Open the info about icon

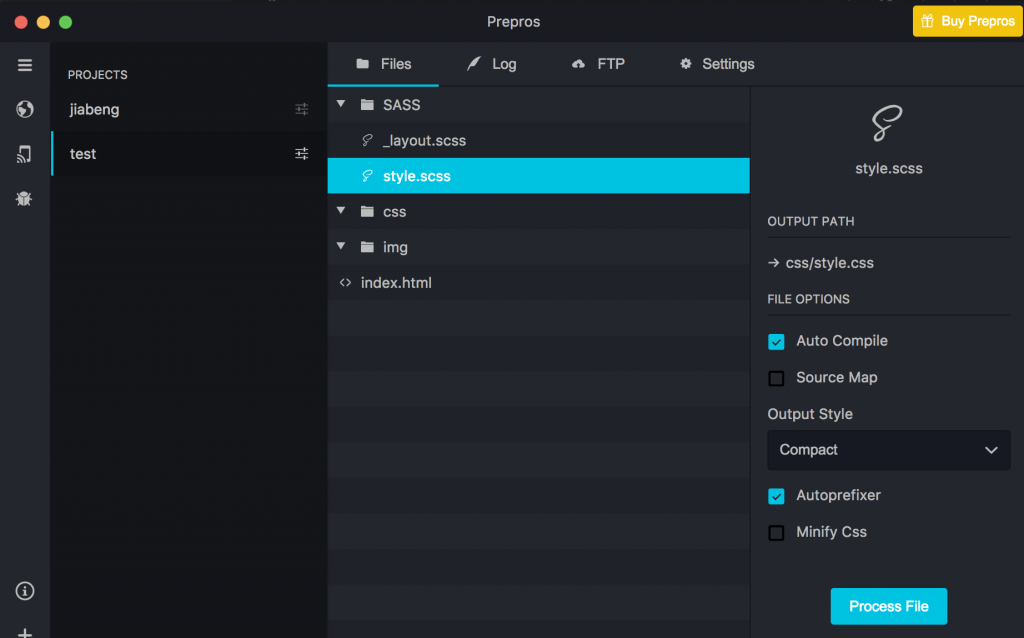click(25, 591)
